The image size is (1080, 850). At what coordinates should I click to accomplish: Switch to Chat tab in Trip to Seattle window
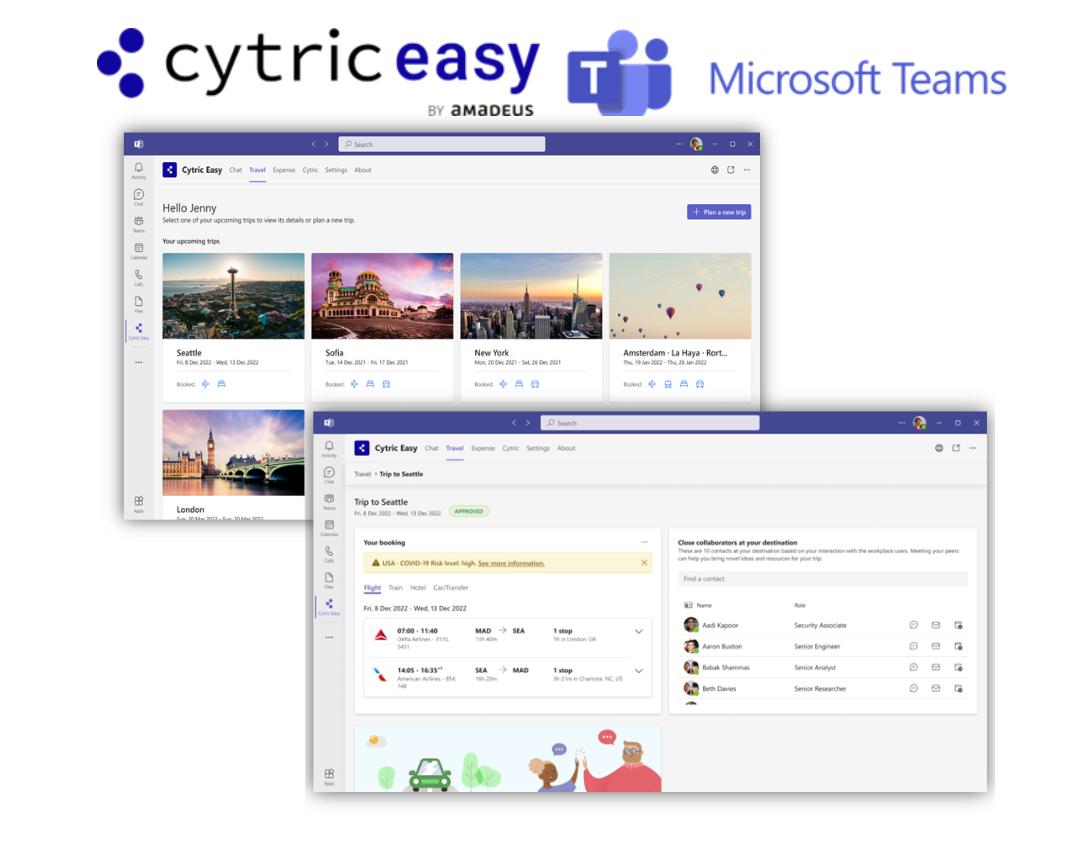431,448
